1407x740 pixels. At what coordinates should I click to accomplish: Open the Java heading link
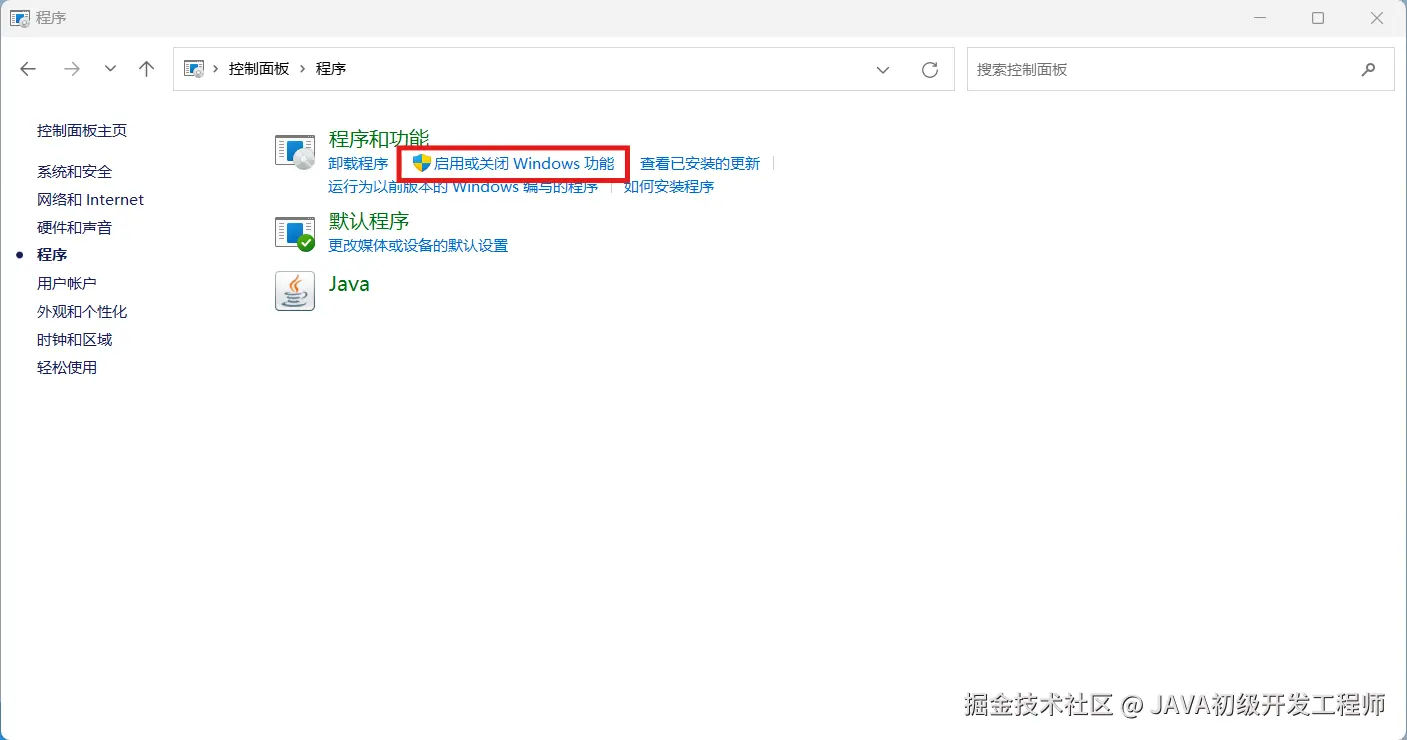pos(349,284)
